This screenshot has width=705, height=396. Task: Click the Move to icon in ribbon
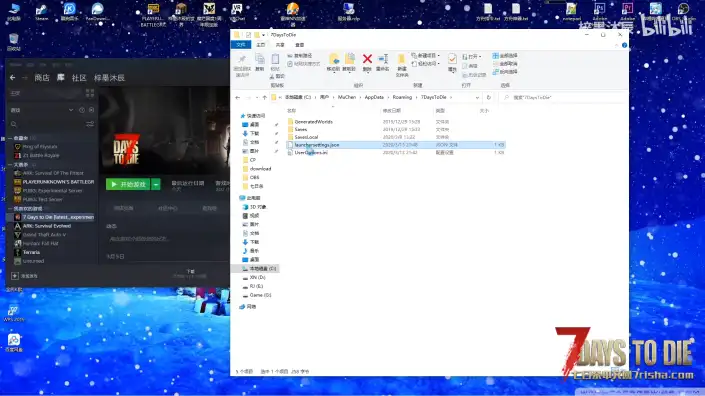tap(333, 59)
